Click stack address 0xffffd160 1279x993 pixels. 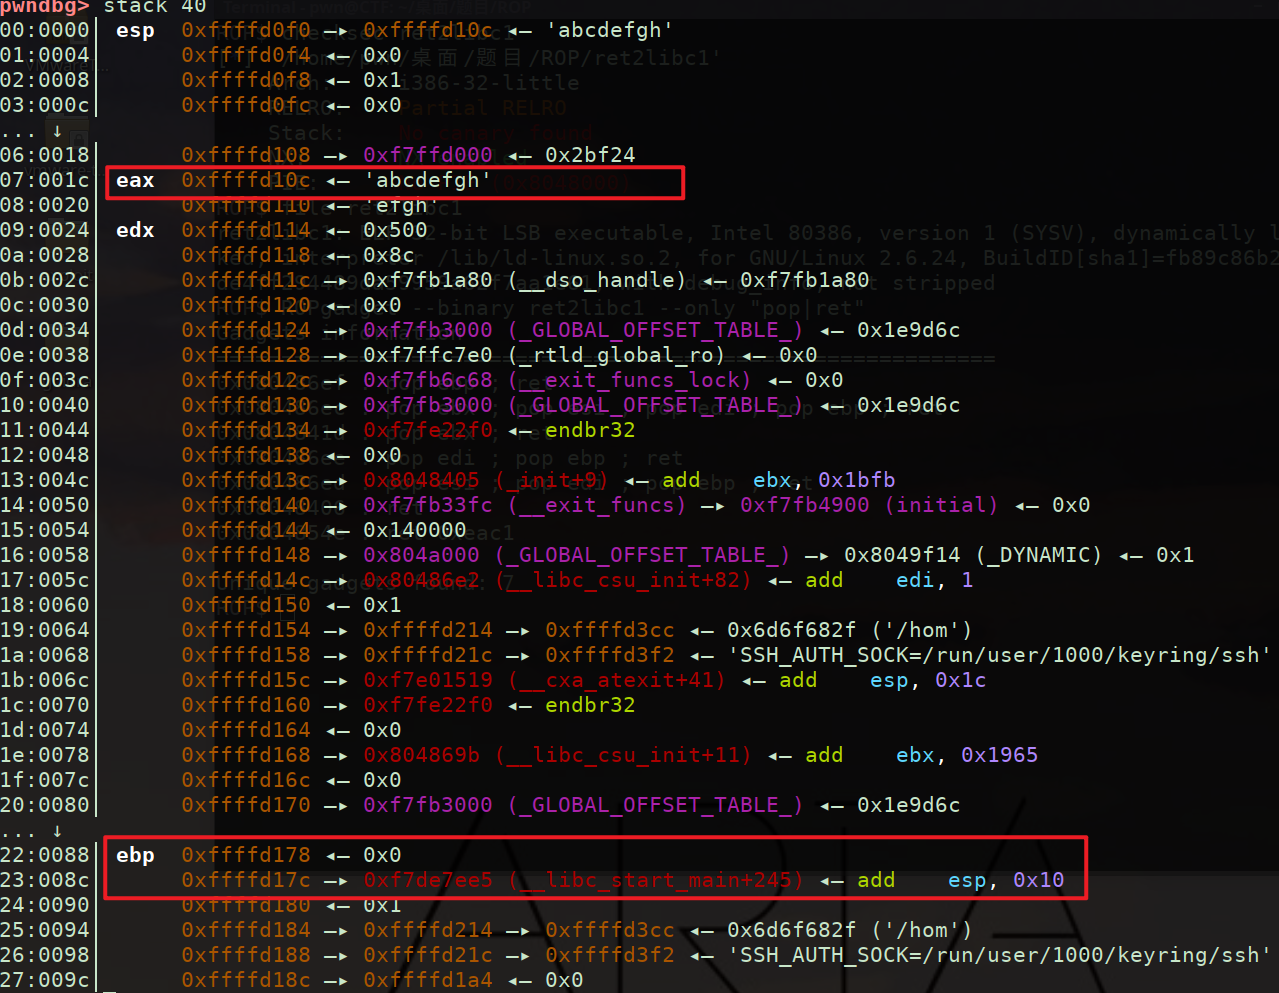pos(246,706)
